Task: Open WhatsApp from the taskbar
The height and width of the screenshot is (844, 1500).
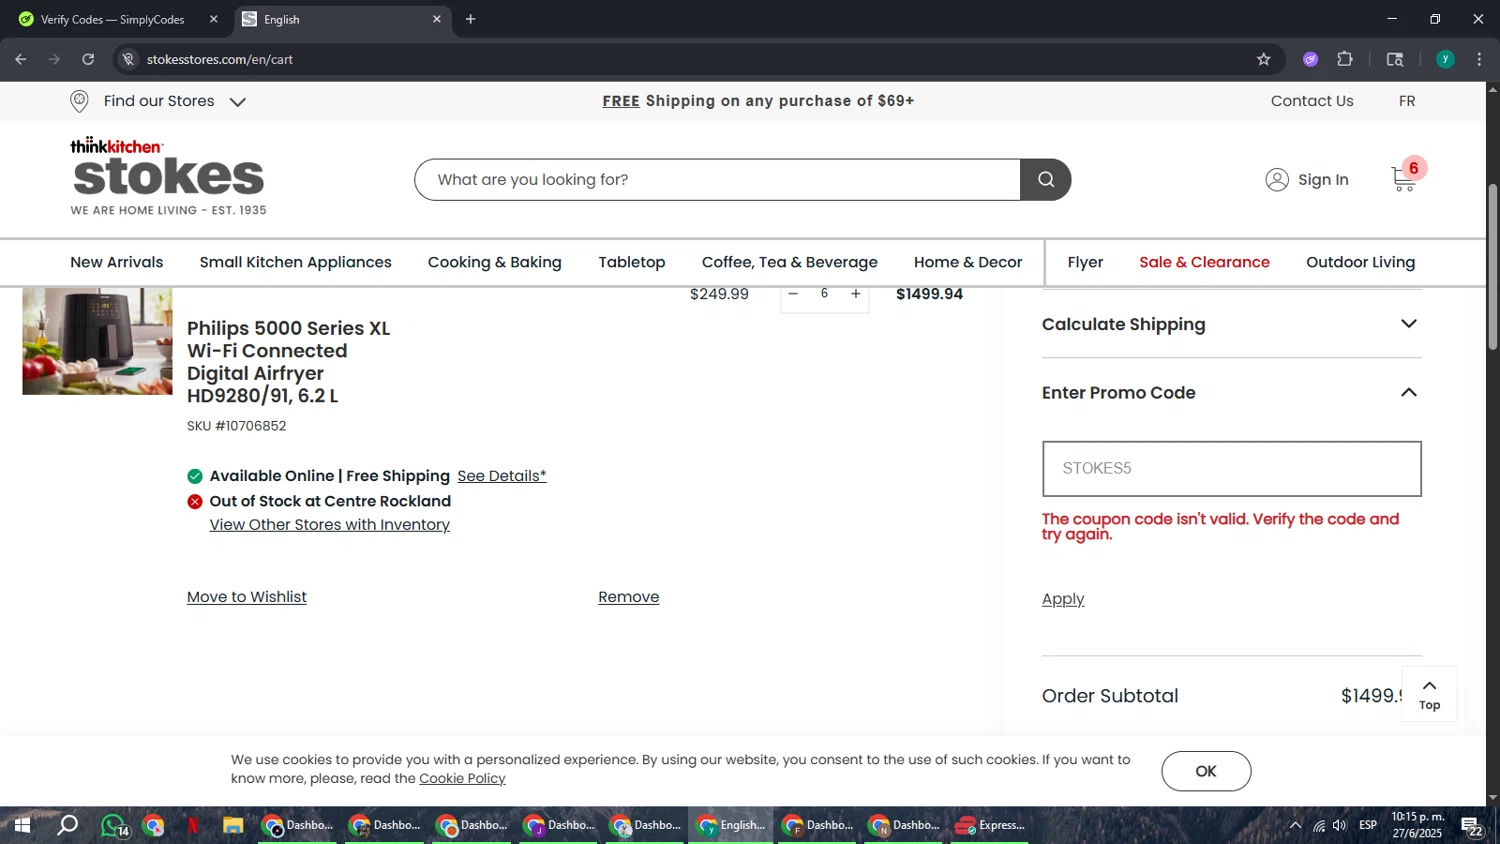Action: click(114, 826)
